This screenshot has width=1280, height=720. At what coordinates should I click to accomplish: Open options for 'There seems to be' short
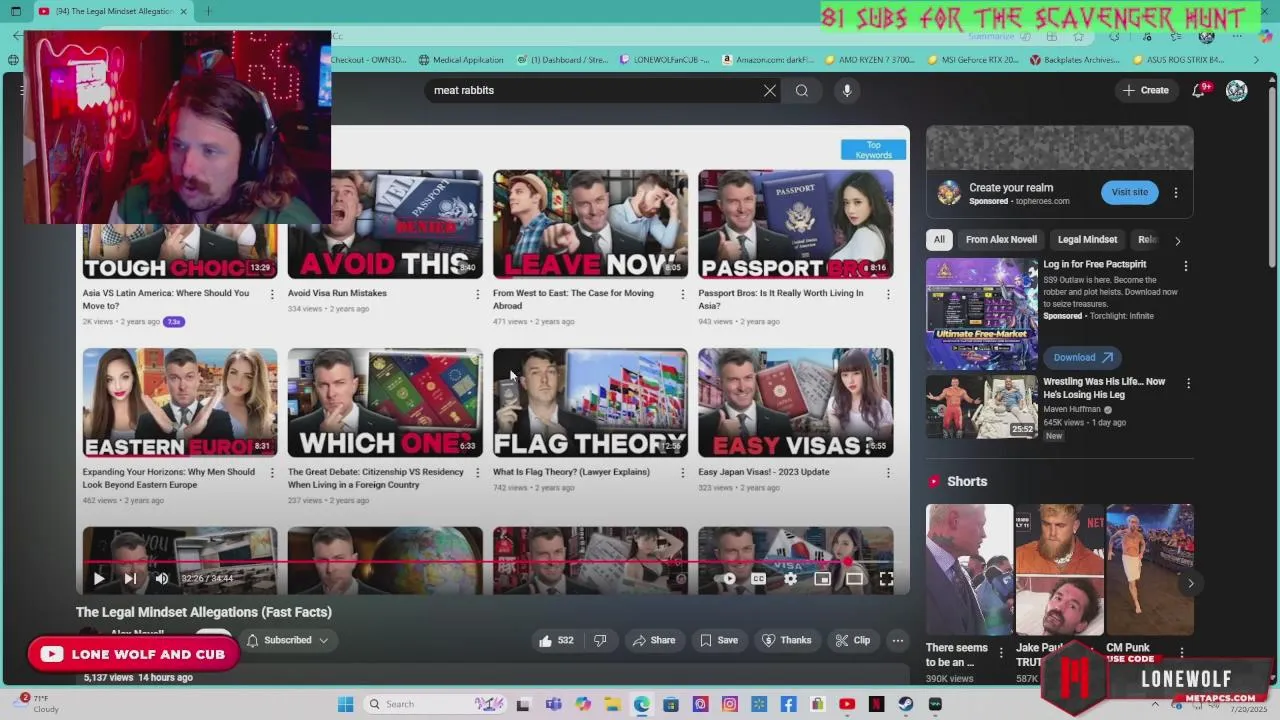pyautogui.click(x=1001, y=653)
